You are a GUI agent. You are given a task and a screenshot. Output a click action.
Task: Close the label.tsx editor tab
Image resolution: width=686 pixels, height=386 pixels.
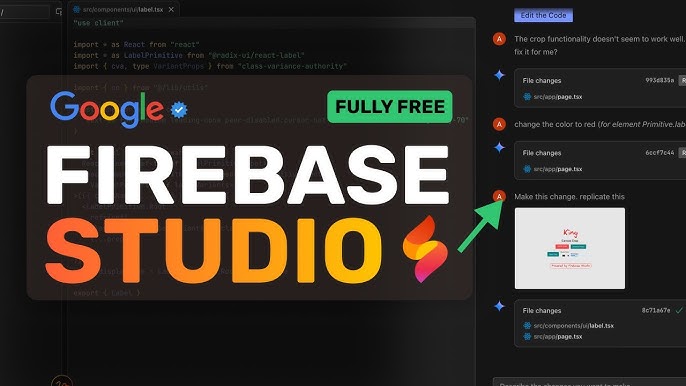click(x=171, y=9)
